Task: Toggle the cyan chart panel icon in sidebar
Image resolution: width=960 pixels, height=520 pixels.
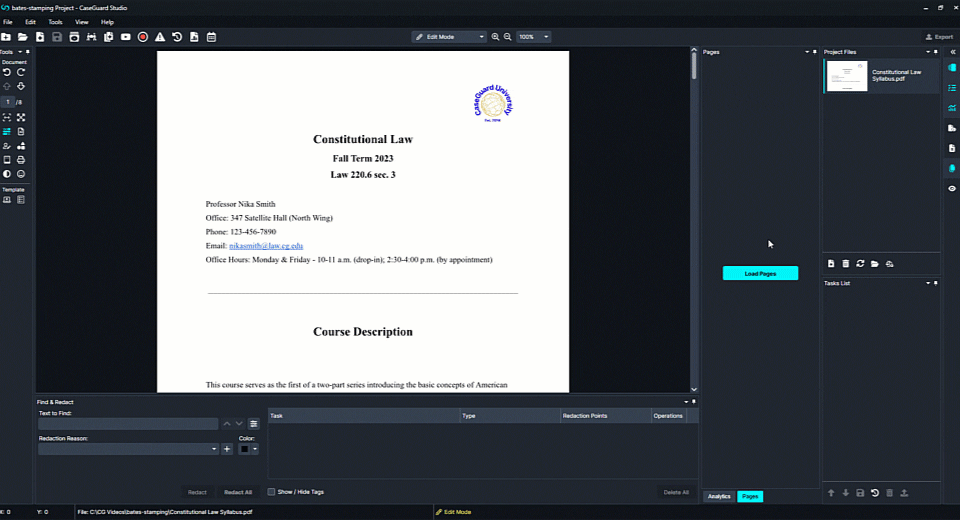Action: (x=952, y=108)
